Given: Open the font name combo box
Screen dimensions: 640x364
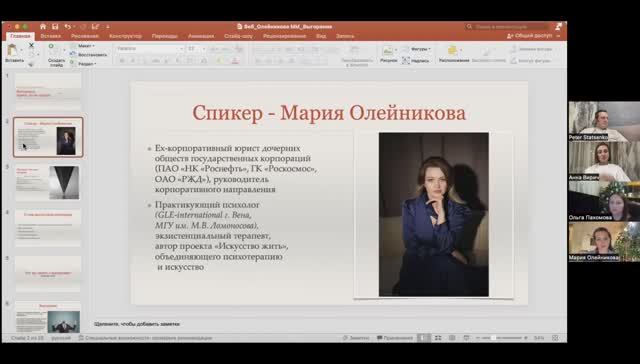Looking at the screenshot, I should coord(150,49).
